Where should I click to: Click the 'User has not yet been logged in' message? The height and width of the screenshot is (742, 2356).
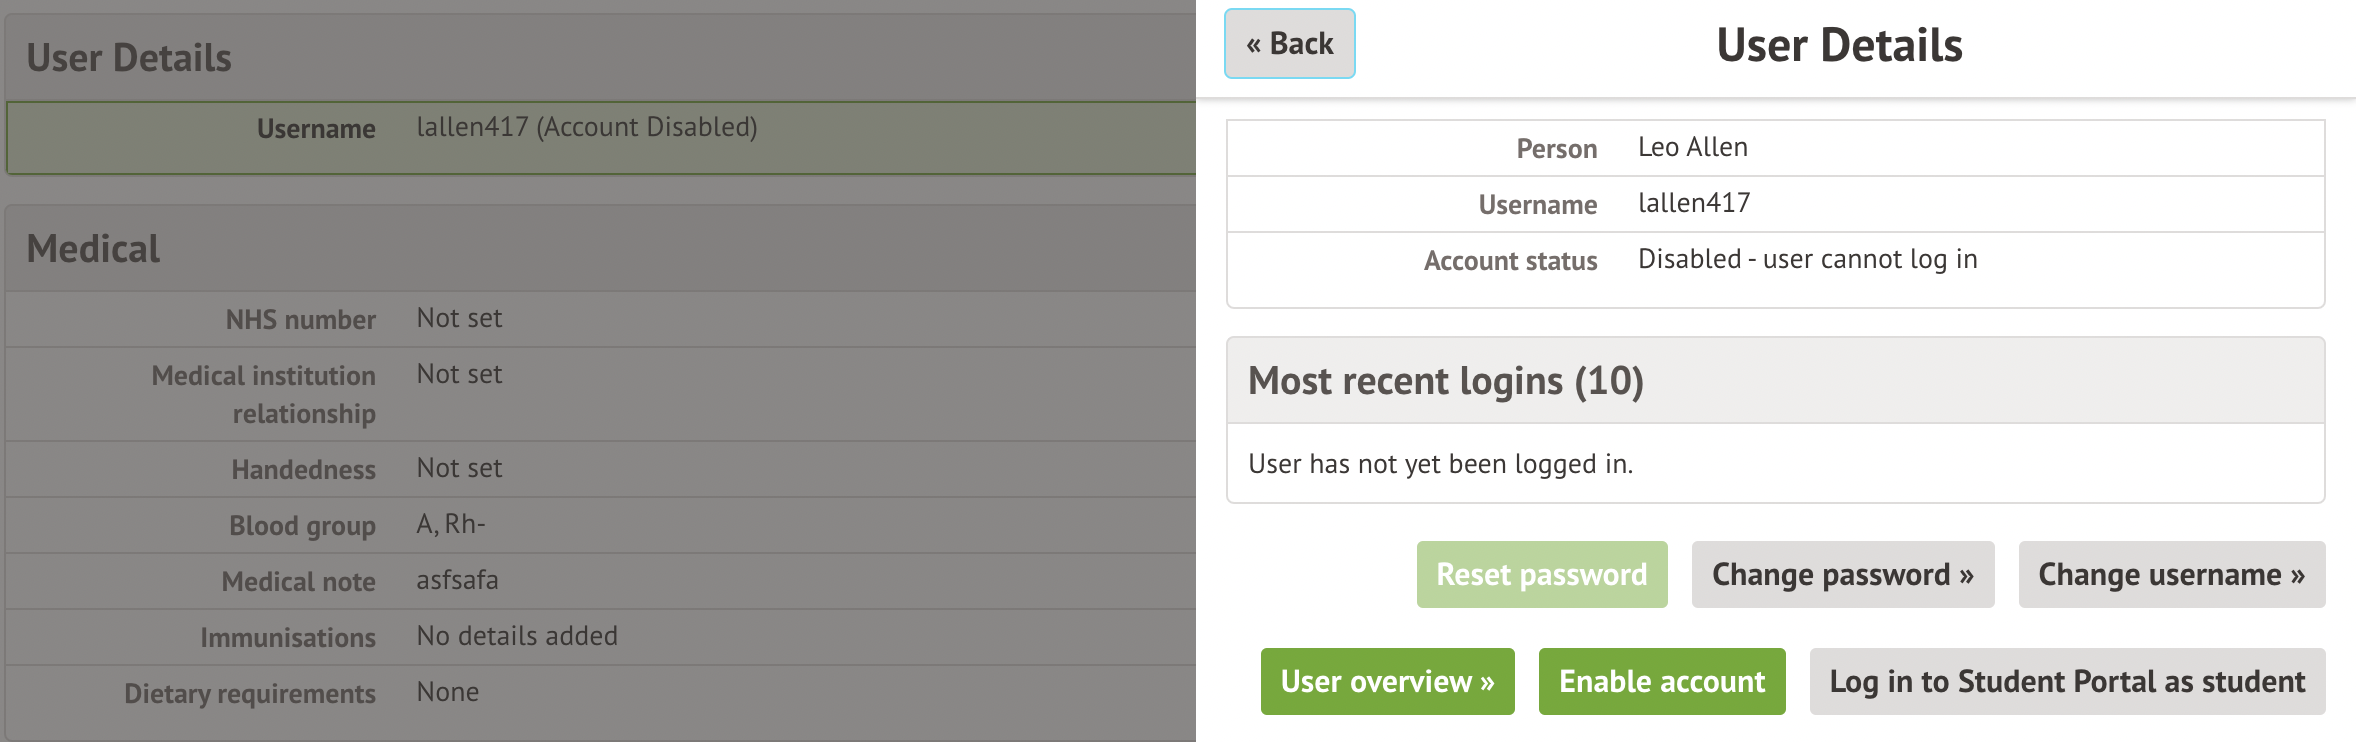(x=1440, y=464)
